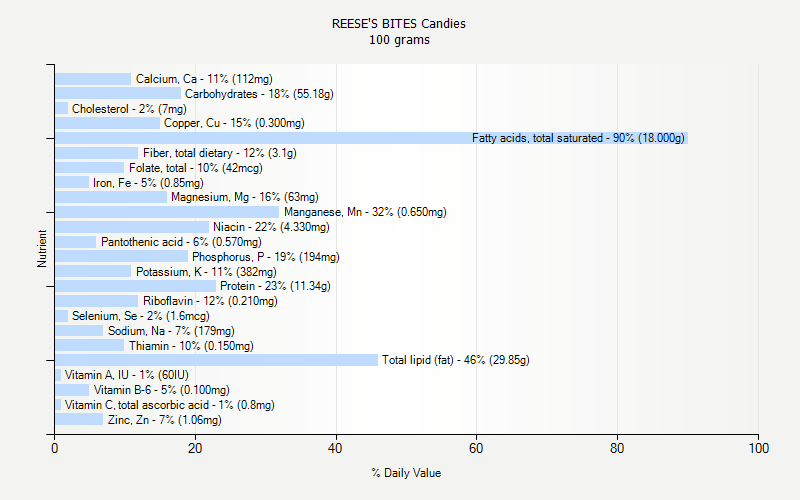Click the Zinc bar
Viewport: 800px width, 500px height.
pyautogui.click(x=79, y=419)
